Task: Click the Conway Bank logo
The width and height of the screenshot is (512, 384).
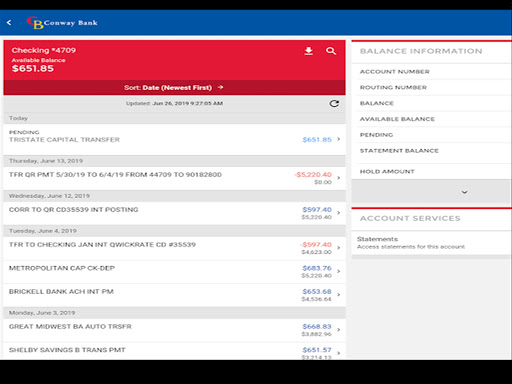Action: click(x=62, y=23)
